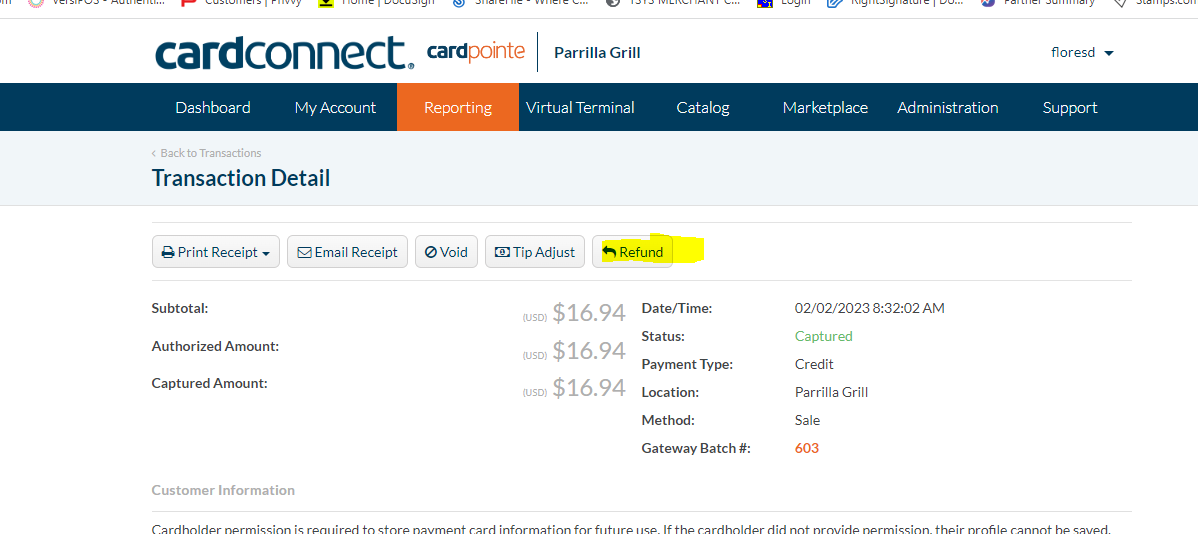1198x534 pixels.
Task: Click the Captured Amount value $16.94
Action: pos(588,388)
